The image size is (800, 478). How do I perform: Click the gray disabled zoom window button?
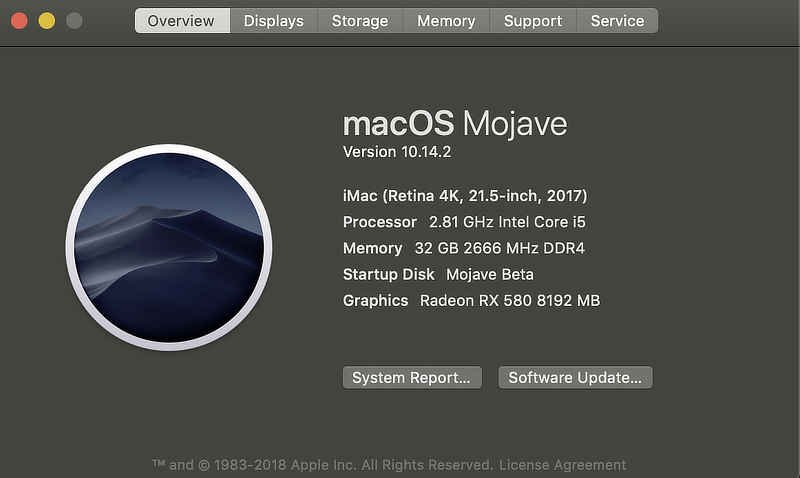74,21
